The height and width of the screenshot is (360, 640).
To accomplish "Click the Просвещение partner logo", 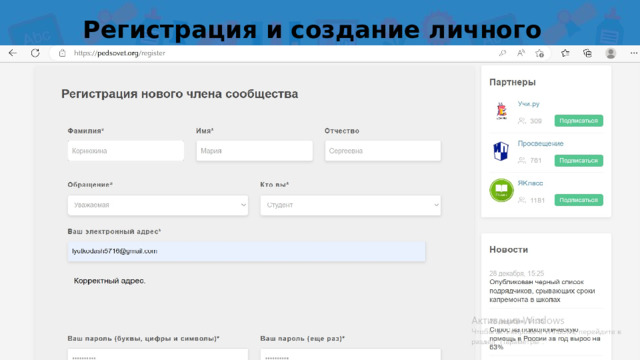I will pos(501,151).
